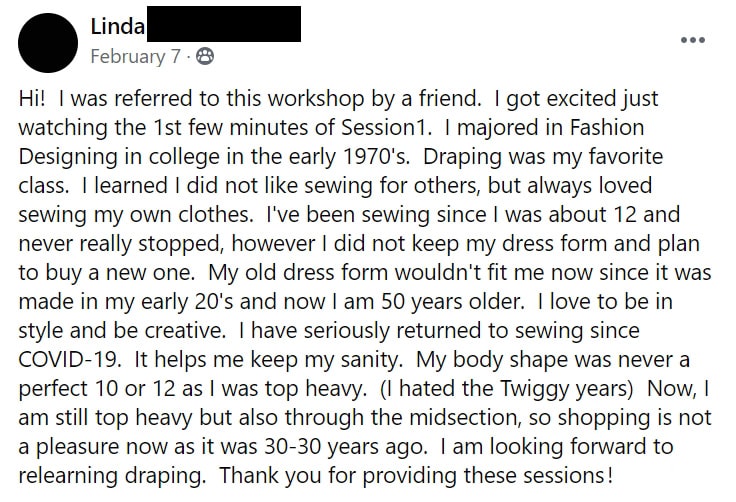Click the group members privacy icon
Image resolution: width=736 pixels, height=502 pixels.
[x=205, y=56]
